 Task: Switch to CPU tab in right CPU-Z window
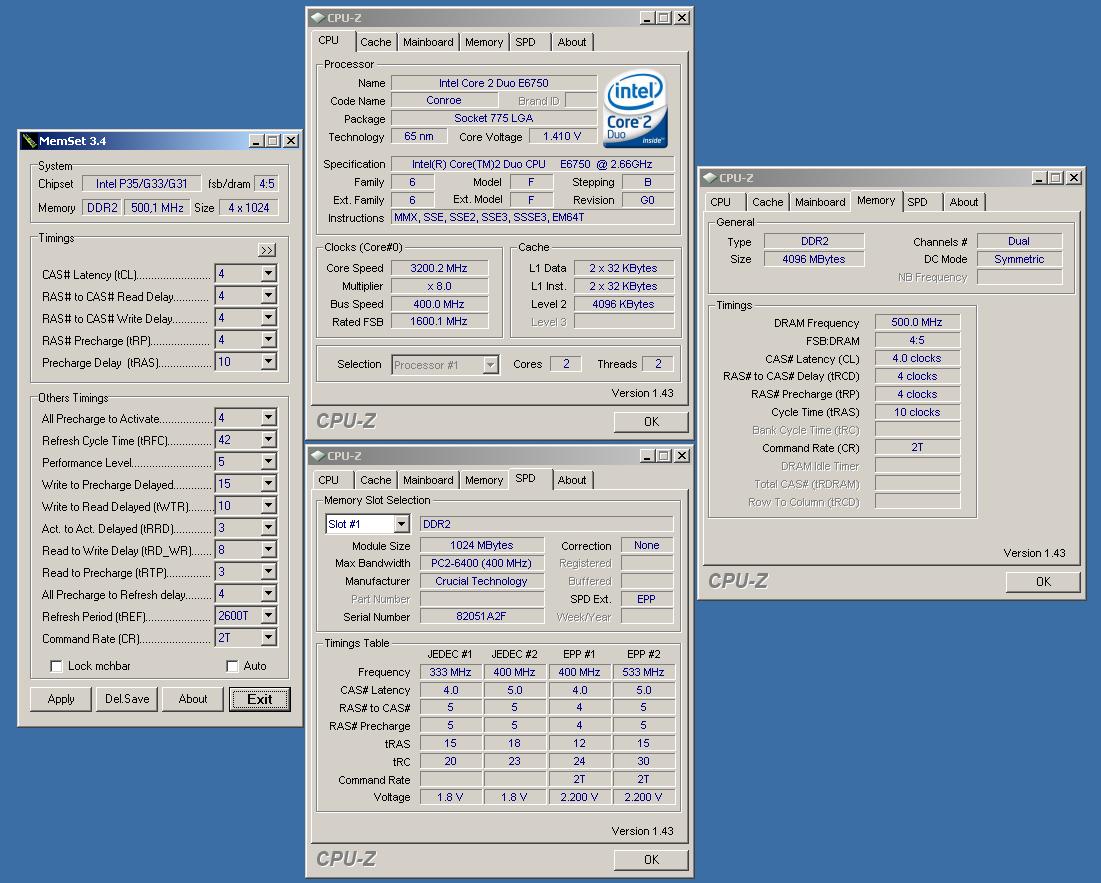(x=720, y=202)
